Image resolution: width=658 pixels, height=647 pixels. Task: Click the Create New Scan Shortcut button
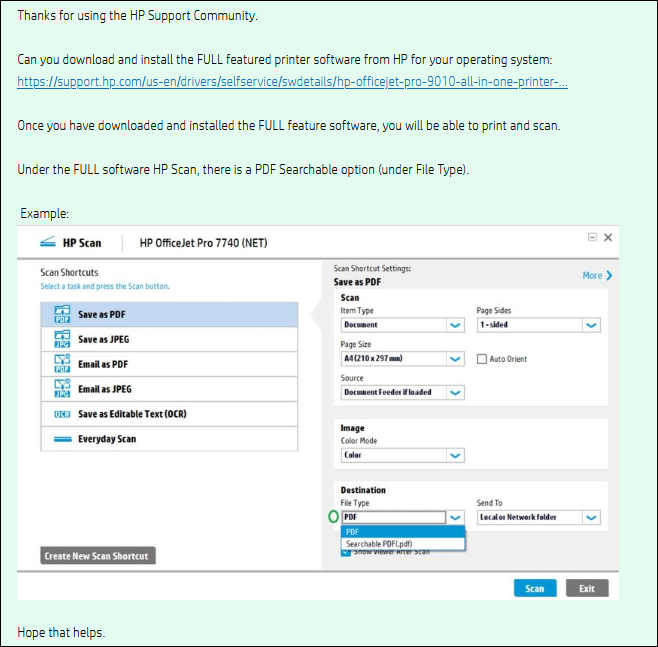(97, 556)
